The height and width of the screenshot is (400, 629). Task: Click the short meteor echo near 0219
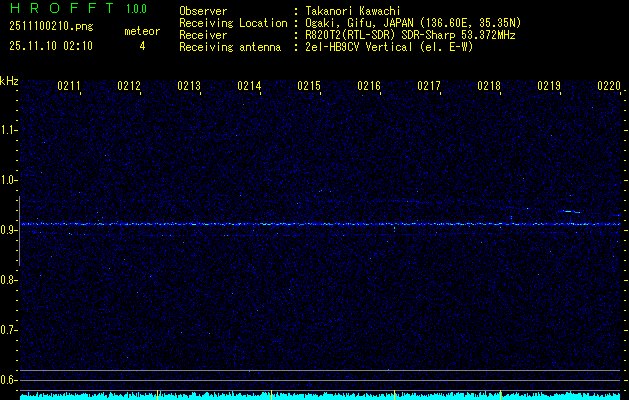click(572, 212)
